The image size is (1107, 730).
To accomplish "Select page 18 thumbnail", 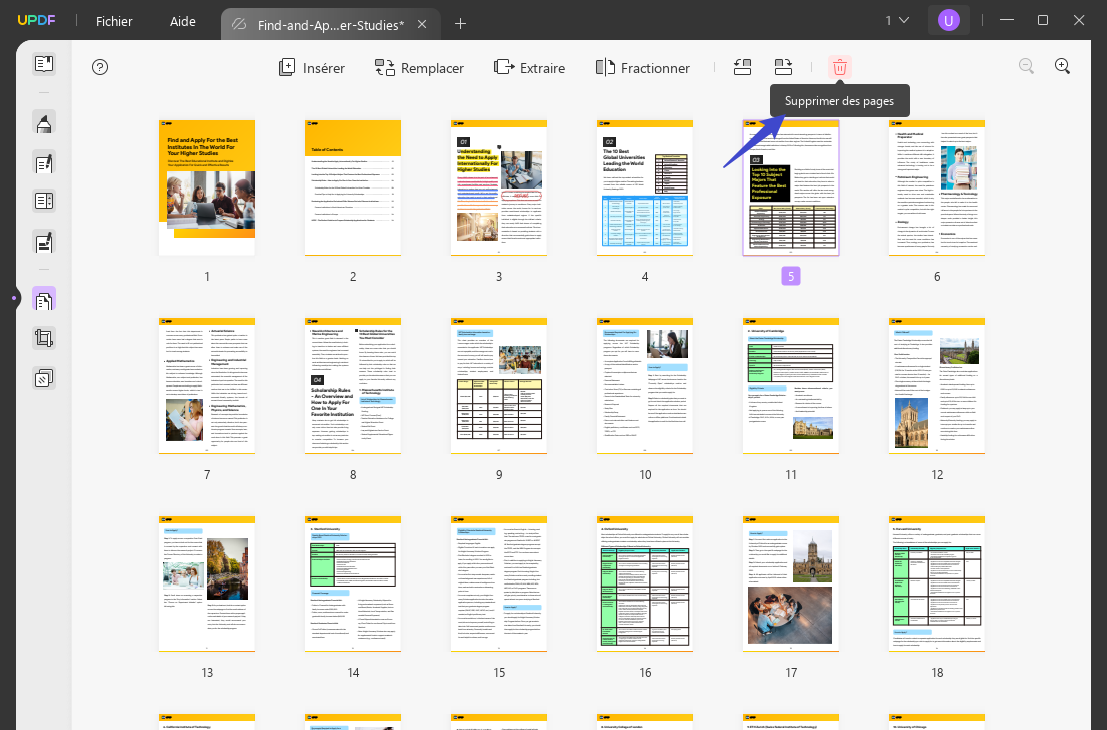I will (x=937, y=584).
